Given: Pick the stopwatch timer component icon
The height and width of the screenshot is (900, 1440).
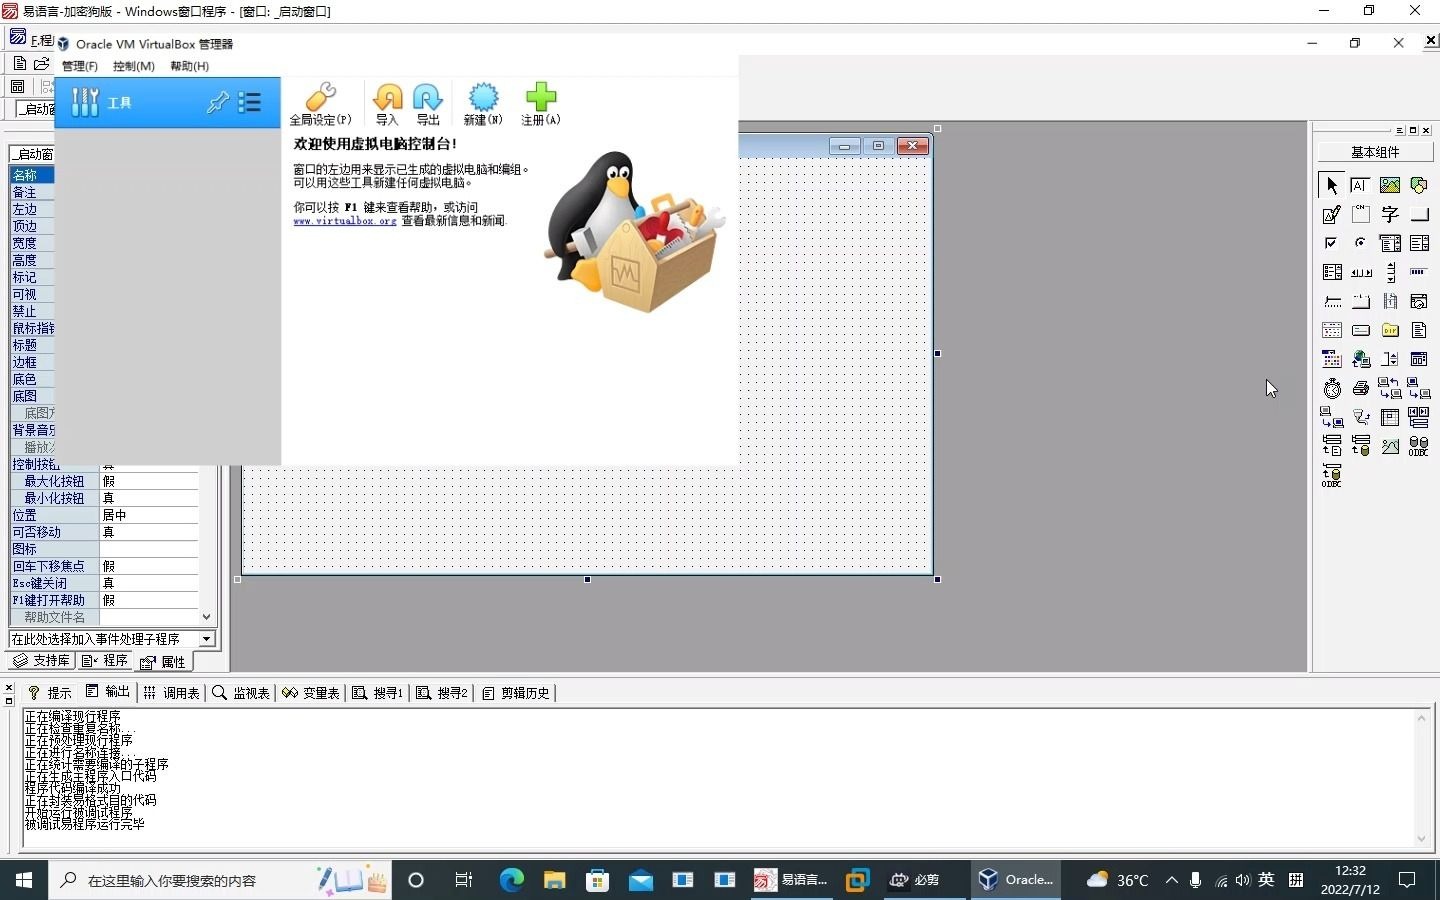Looking at the screenshot, I should point(1332,388).
